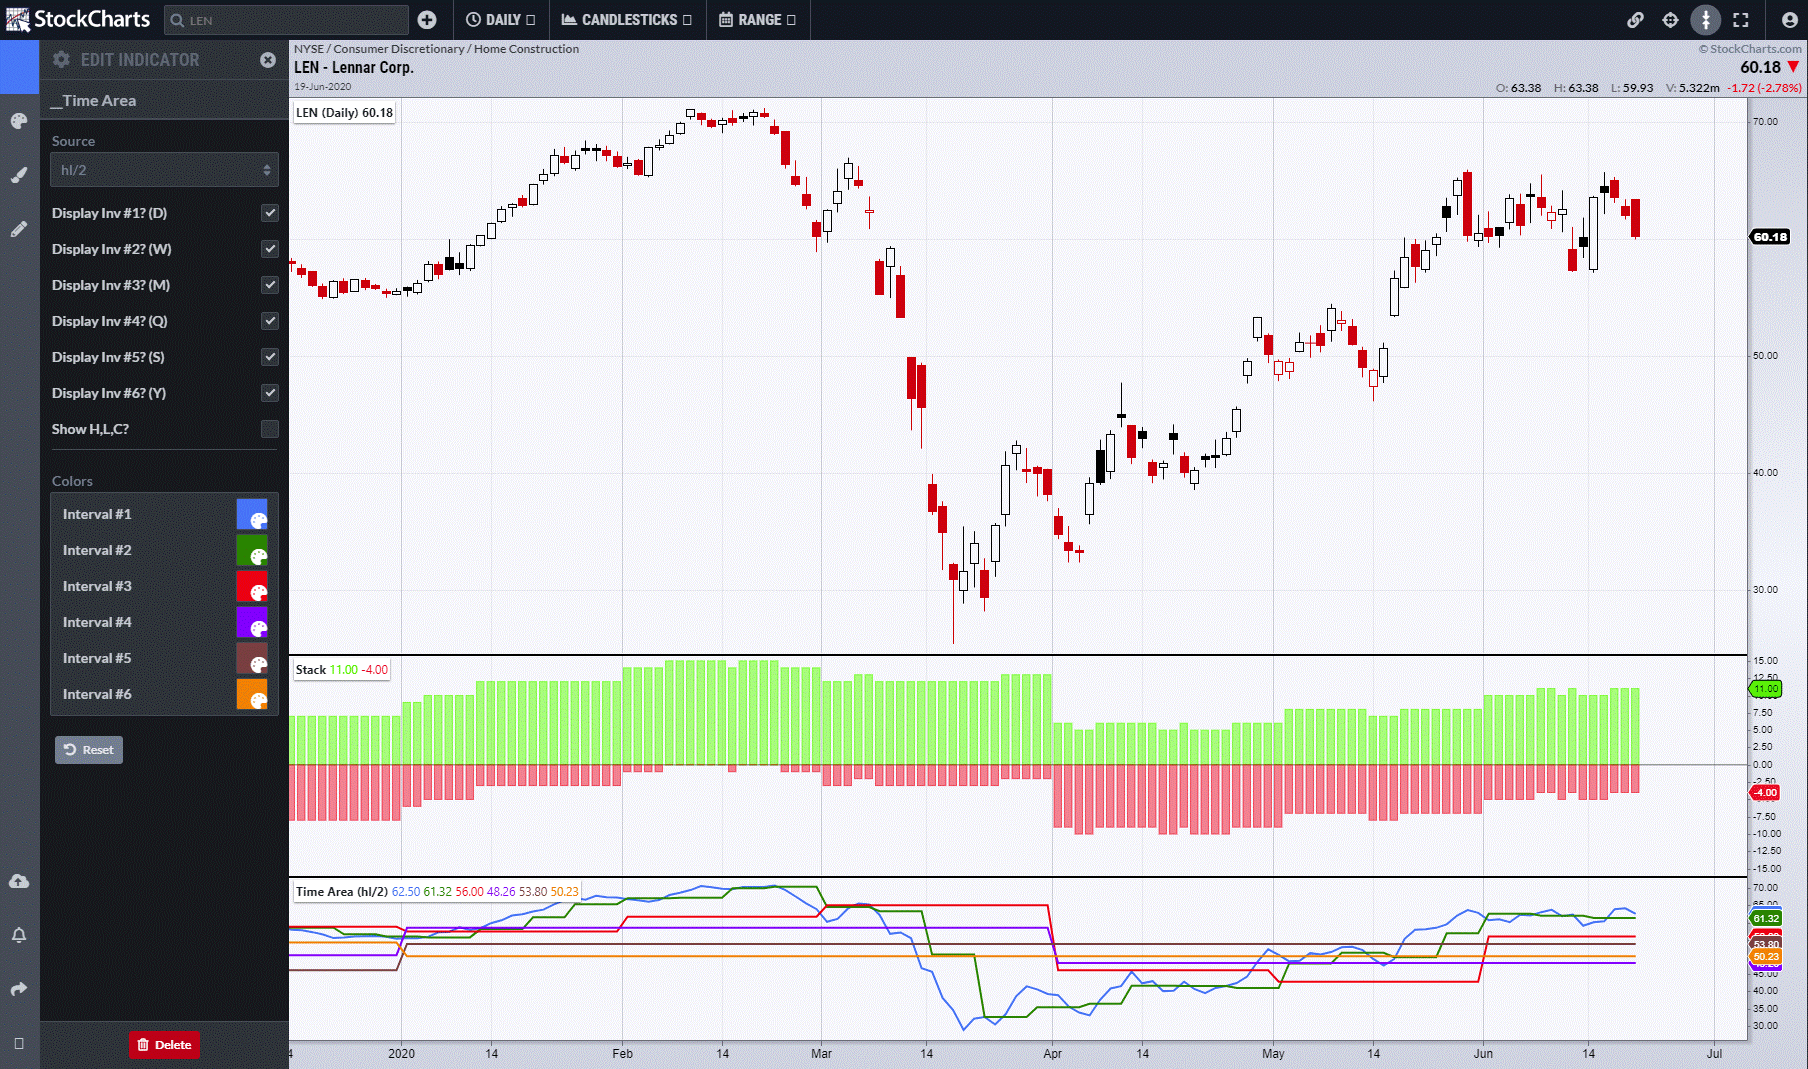Open the user account icon
The height and width of the screenshot is (1069, 1808).
pos(1789,20)
